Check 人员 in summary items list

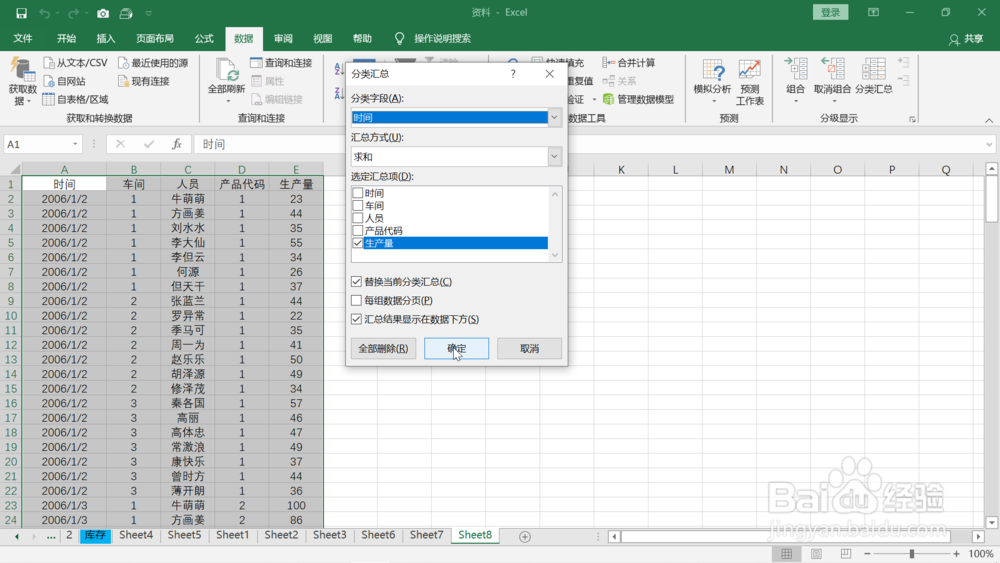pos(358,218)
